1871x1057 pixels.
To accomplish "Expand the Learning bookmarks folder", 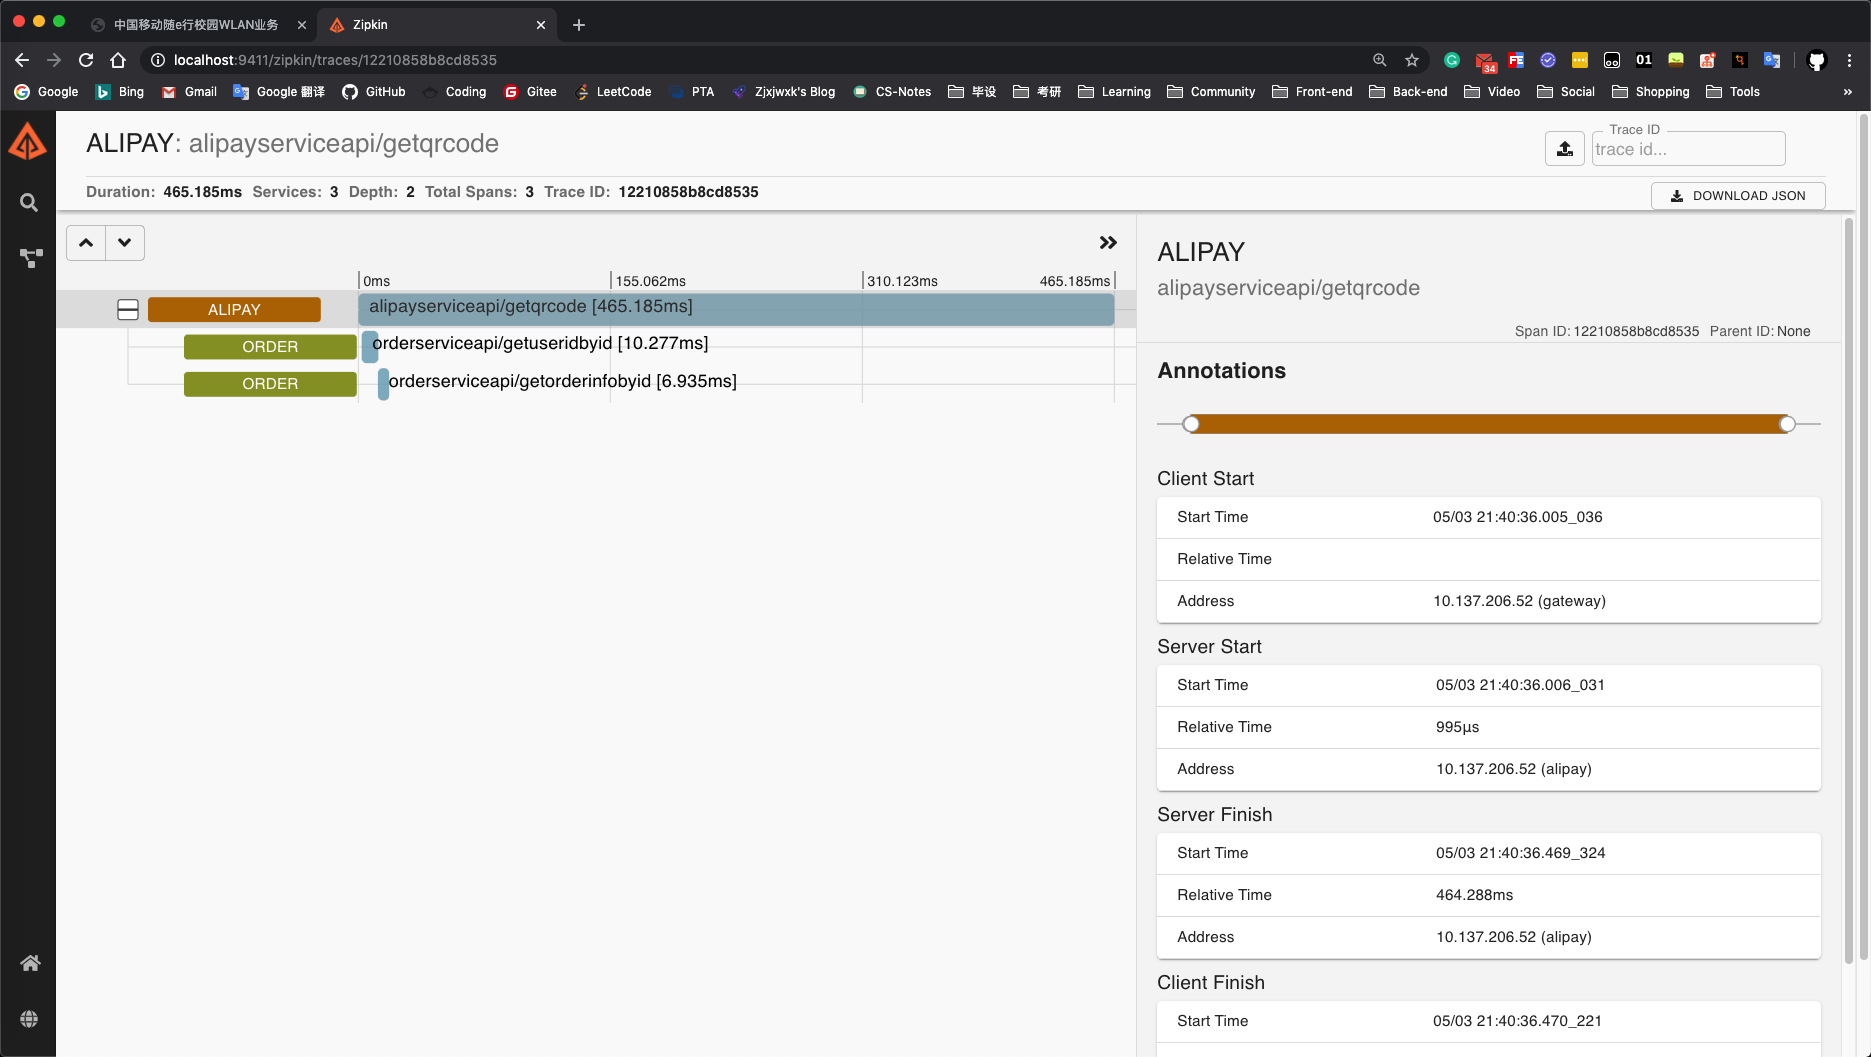I will [1114, 91].
